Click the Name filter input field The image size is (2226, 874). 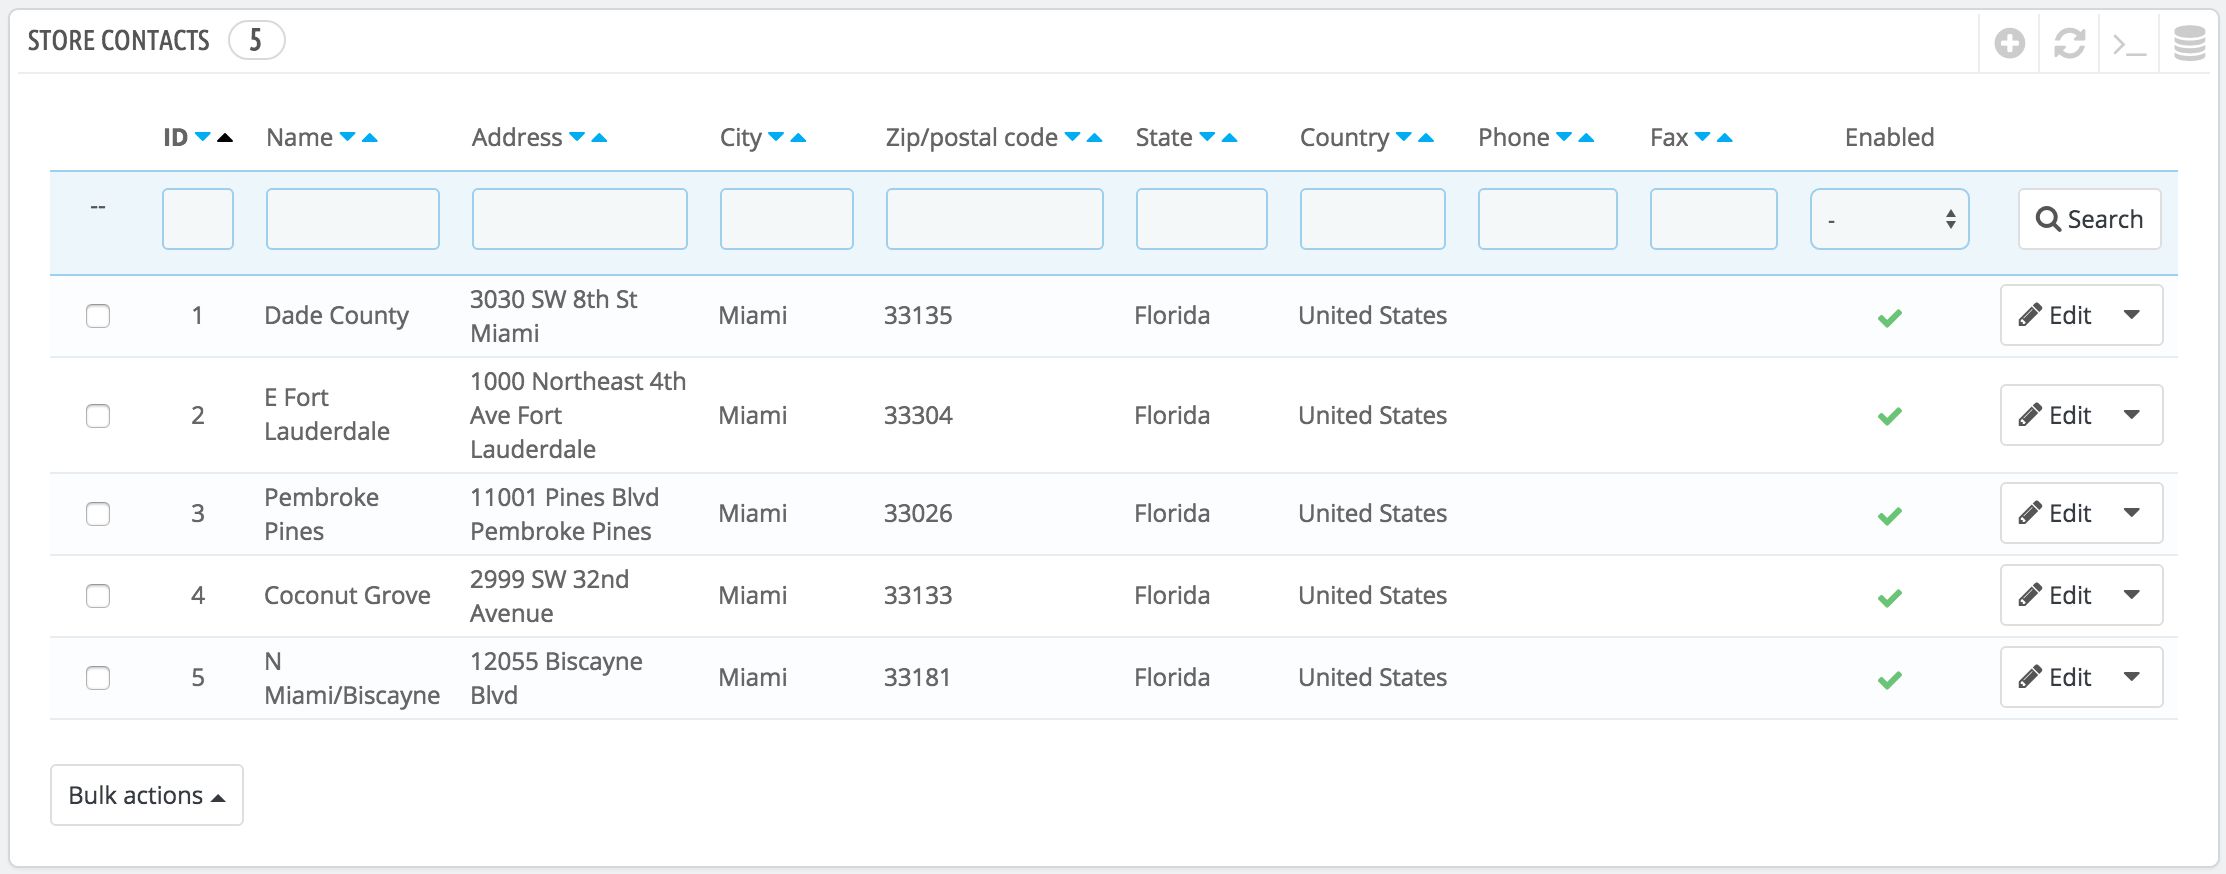[352, 219]
